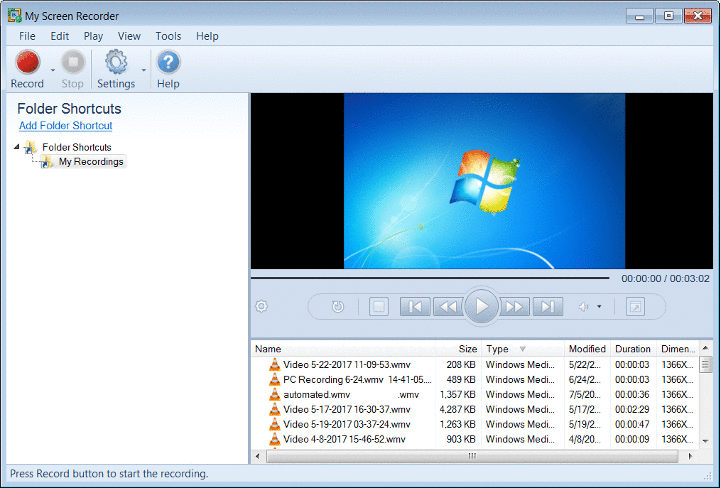Click VLC icon of Video 4-8-2017 file
The image size is (720, 488).
click(274, 439)
